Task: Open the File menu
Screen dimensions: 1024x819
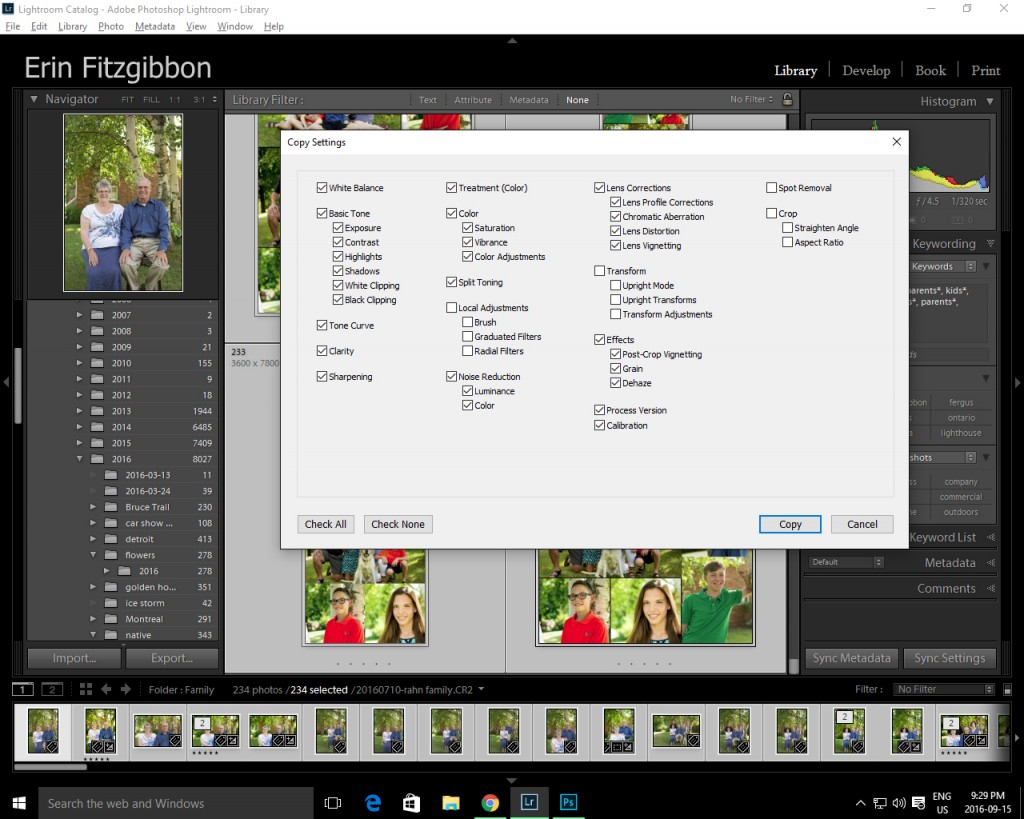Action: click(12, 26)
